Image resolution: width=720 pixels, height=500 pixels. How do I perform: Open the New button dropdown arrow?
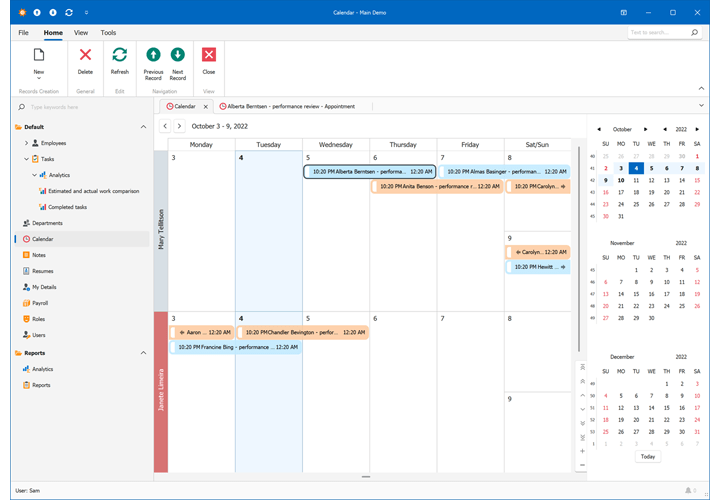(x=39, y=79)
